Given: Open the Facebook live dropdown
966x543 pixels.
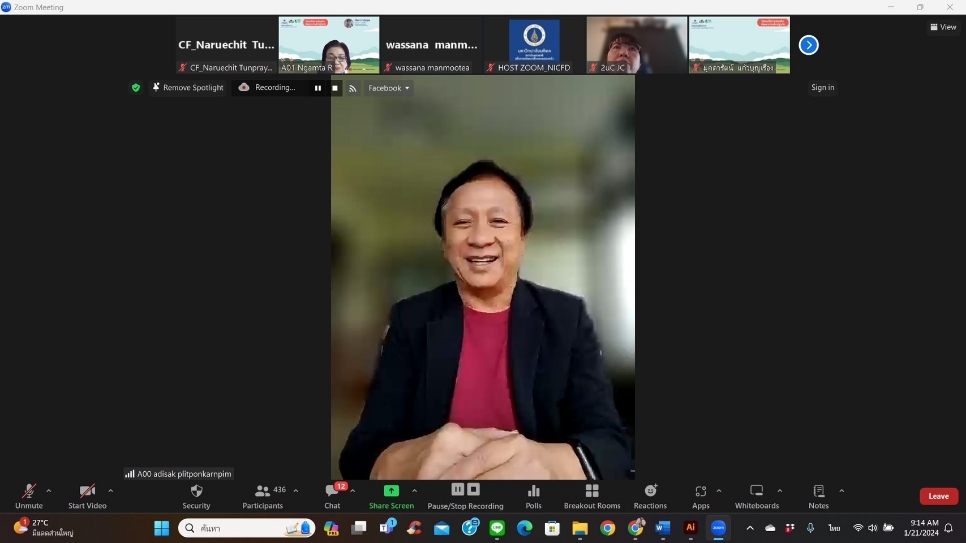Looking at the screenshot, I should click(x=389, y=88).
